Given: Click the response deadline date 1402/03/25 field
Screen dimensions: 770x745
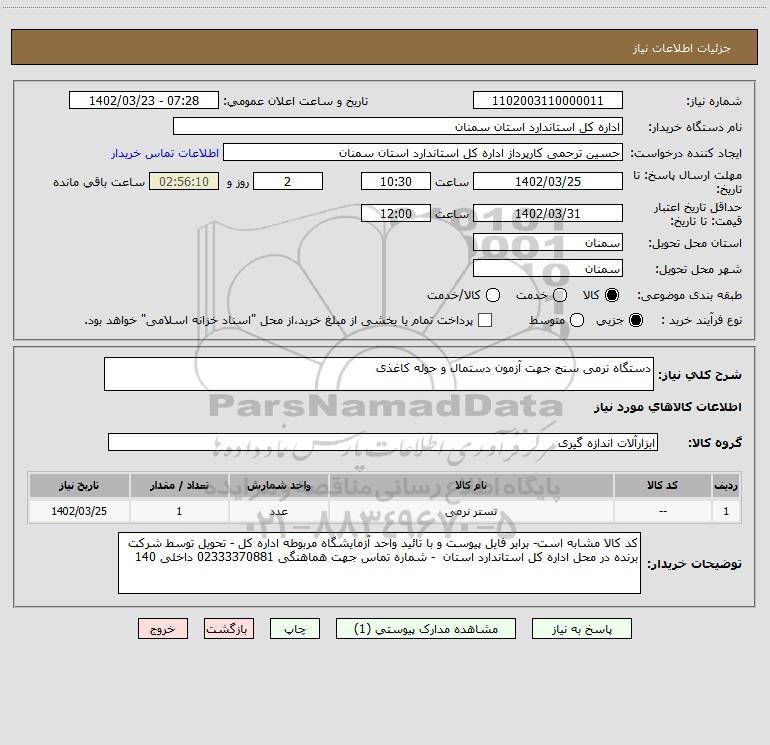Looking at the screenshot, I should [x=548, y=181].
